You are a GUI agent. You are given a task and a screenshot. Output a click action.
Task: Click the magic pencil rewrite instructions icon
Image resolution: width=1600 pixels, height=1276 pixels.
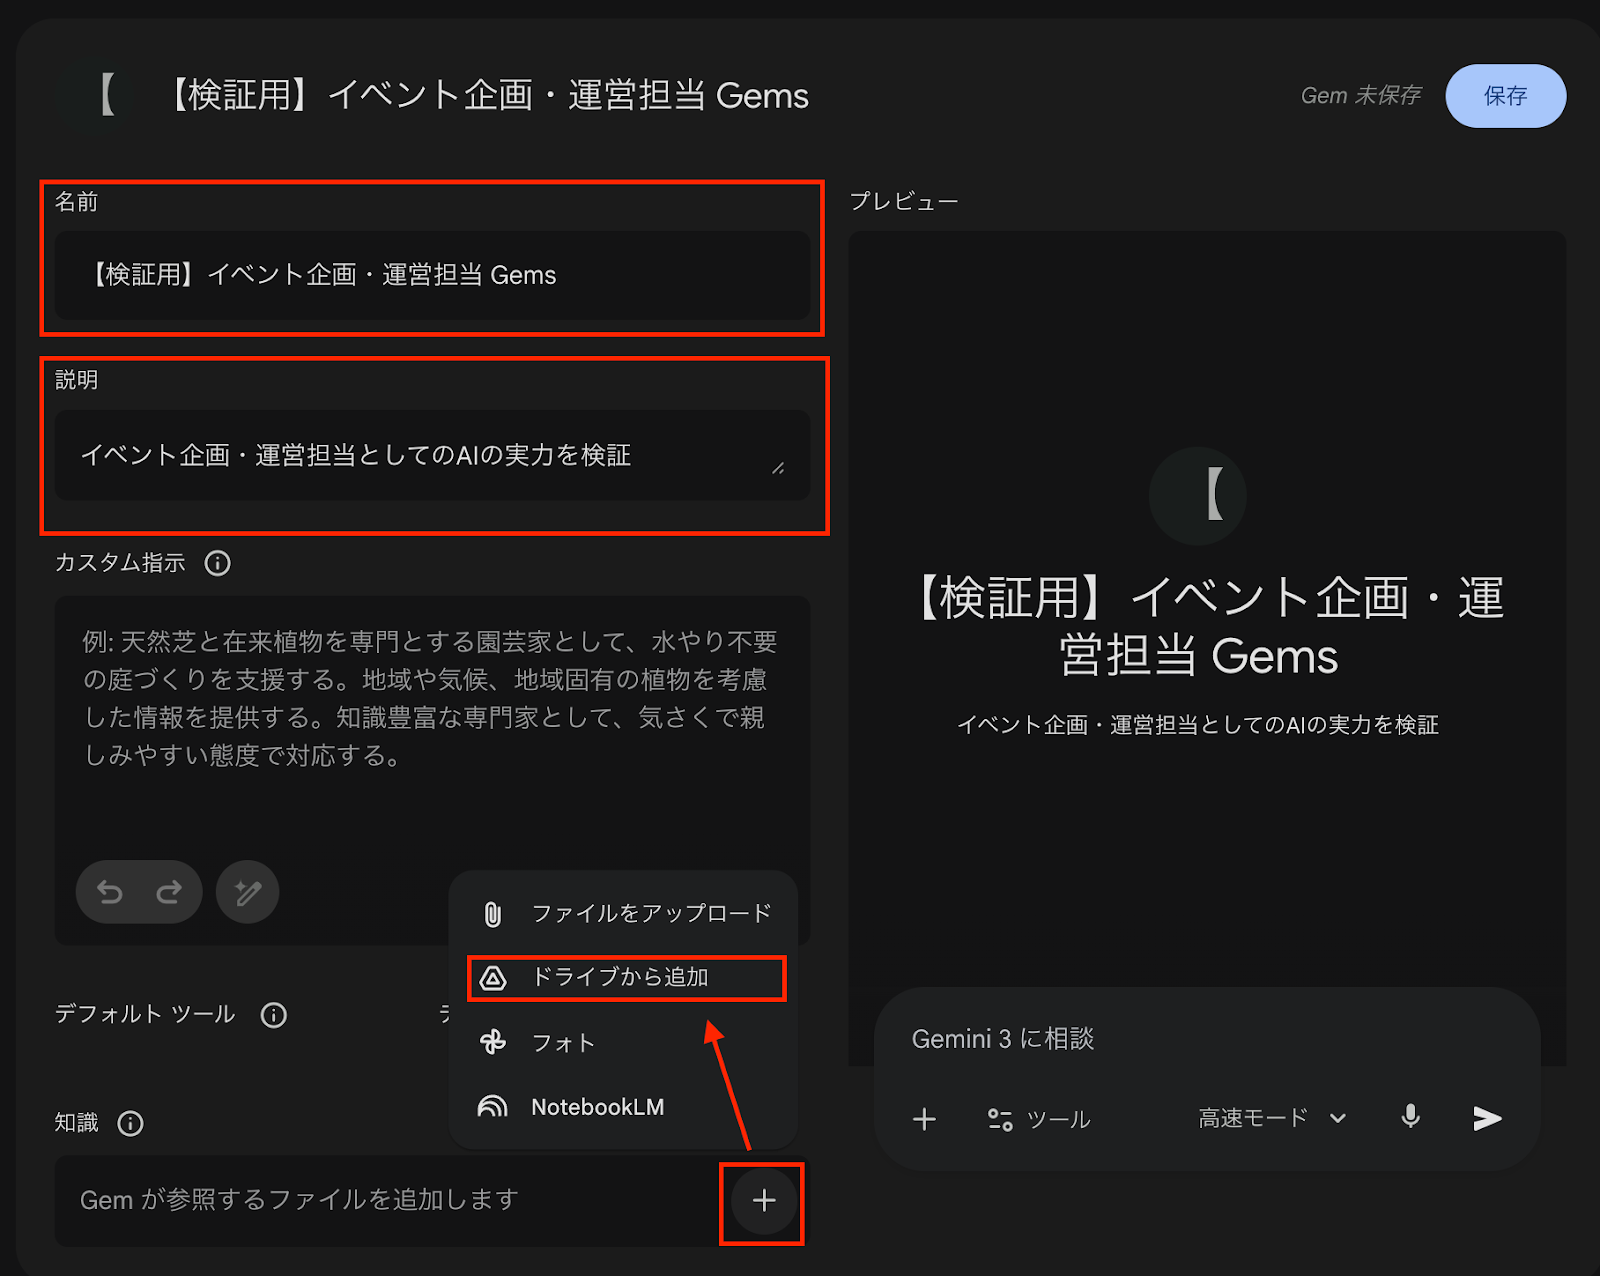pos(248,891)
